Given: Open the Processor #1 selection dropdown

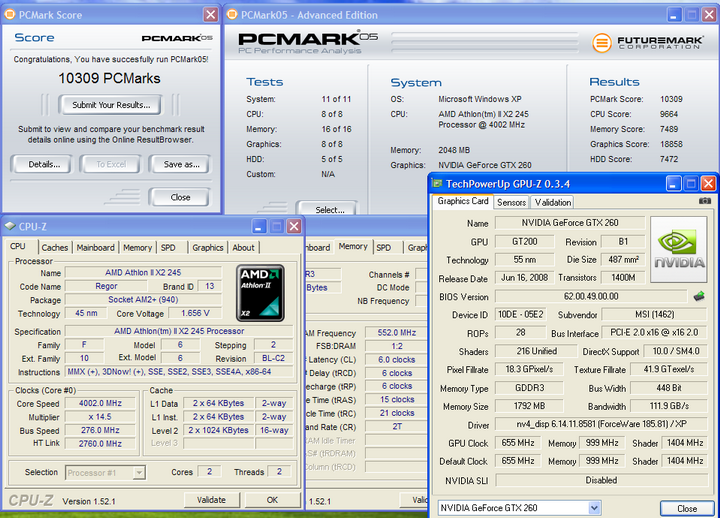Looking at the screenshot, I should coord(139,472).
